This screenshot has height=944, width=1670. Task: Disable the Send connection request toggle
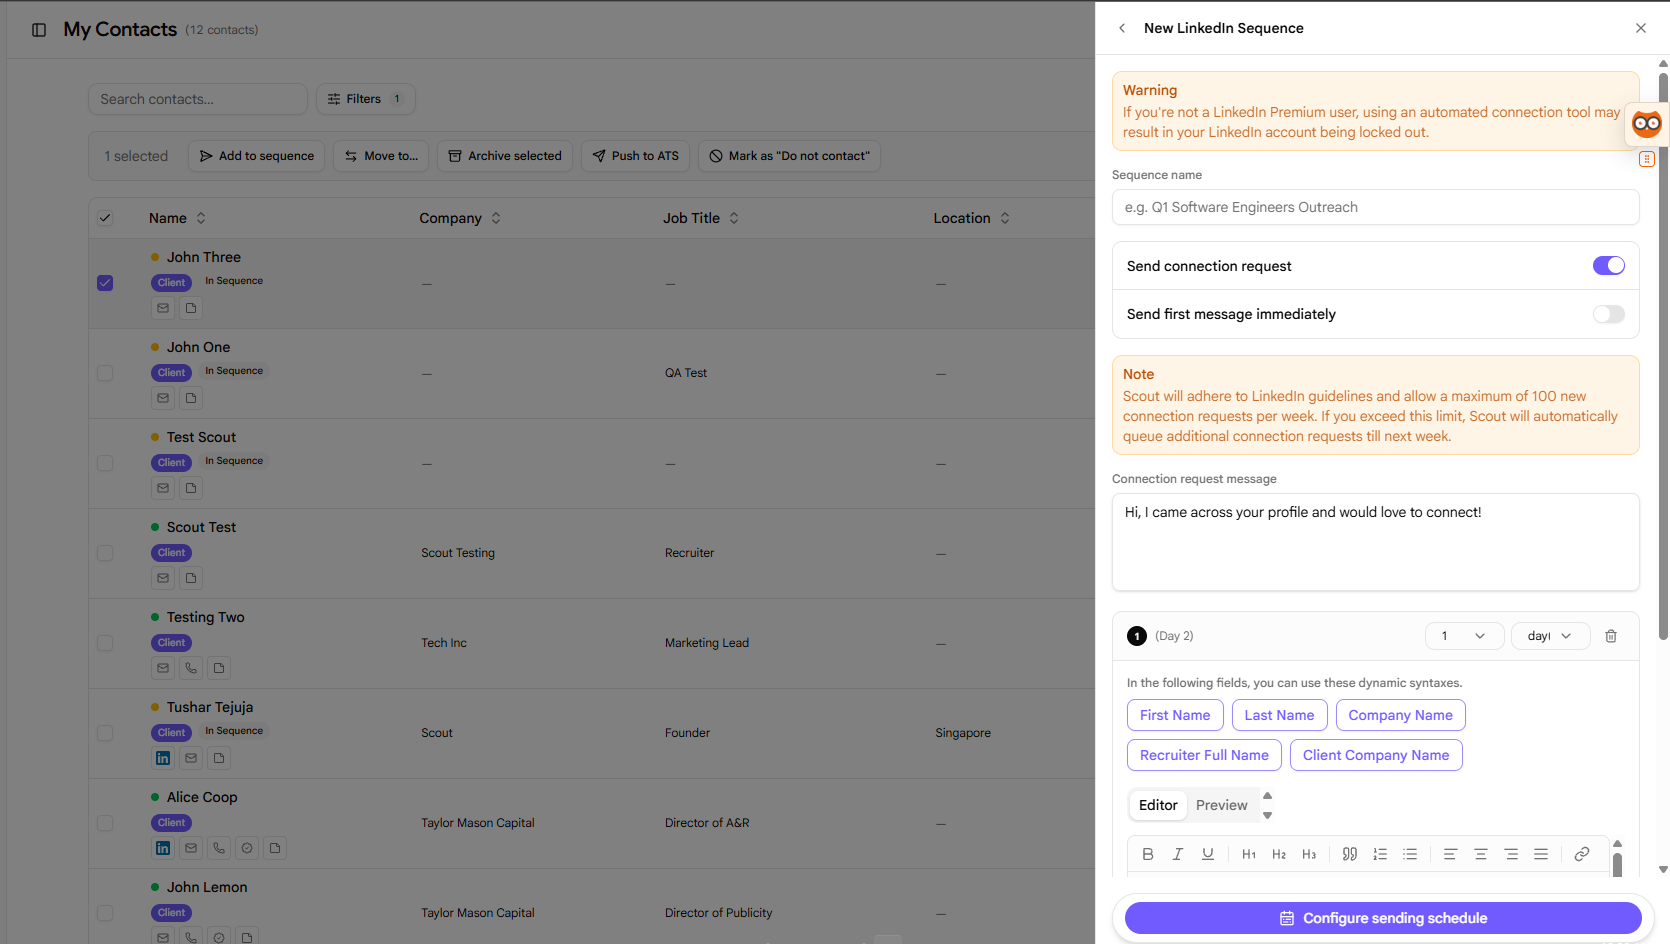(1609, 266)
